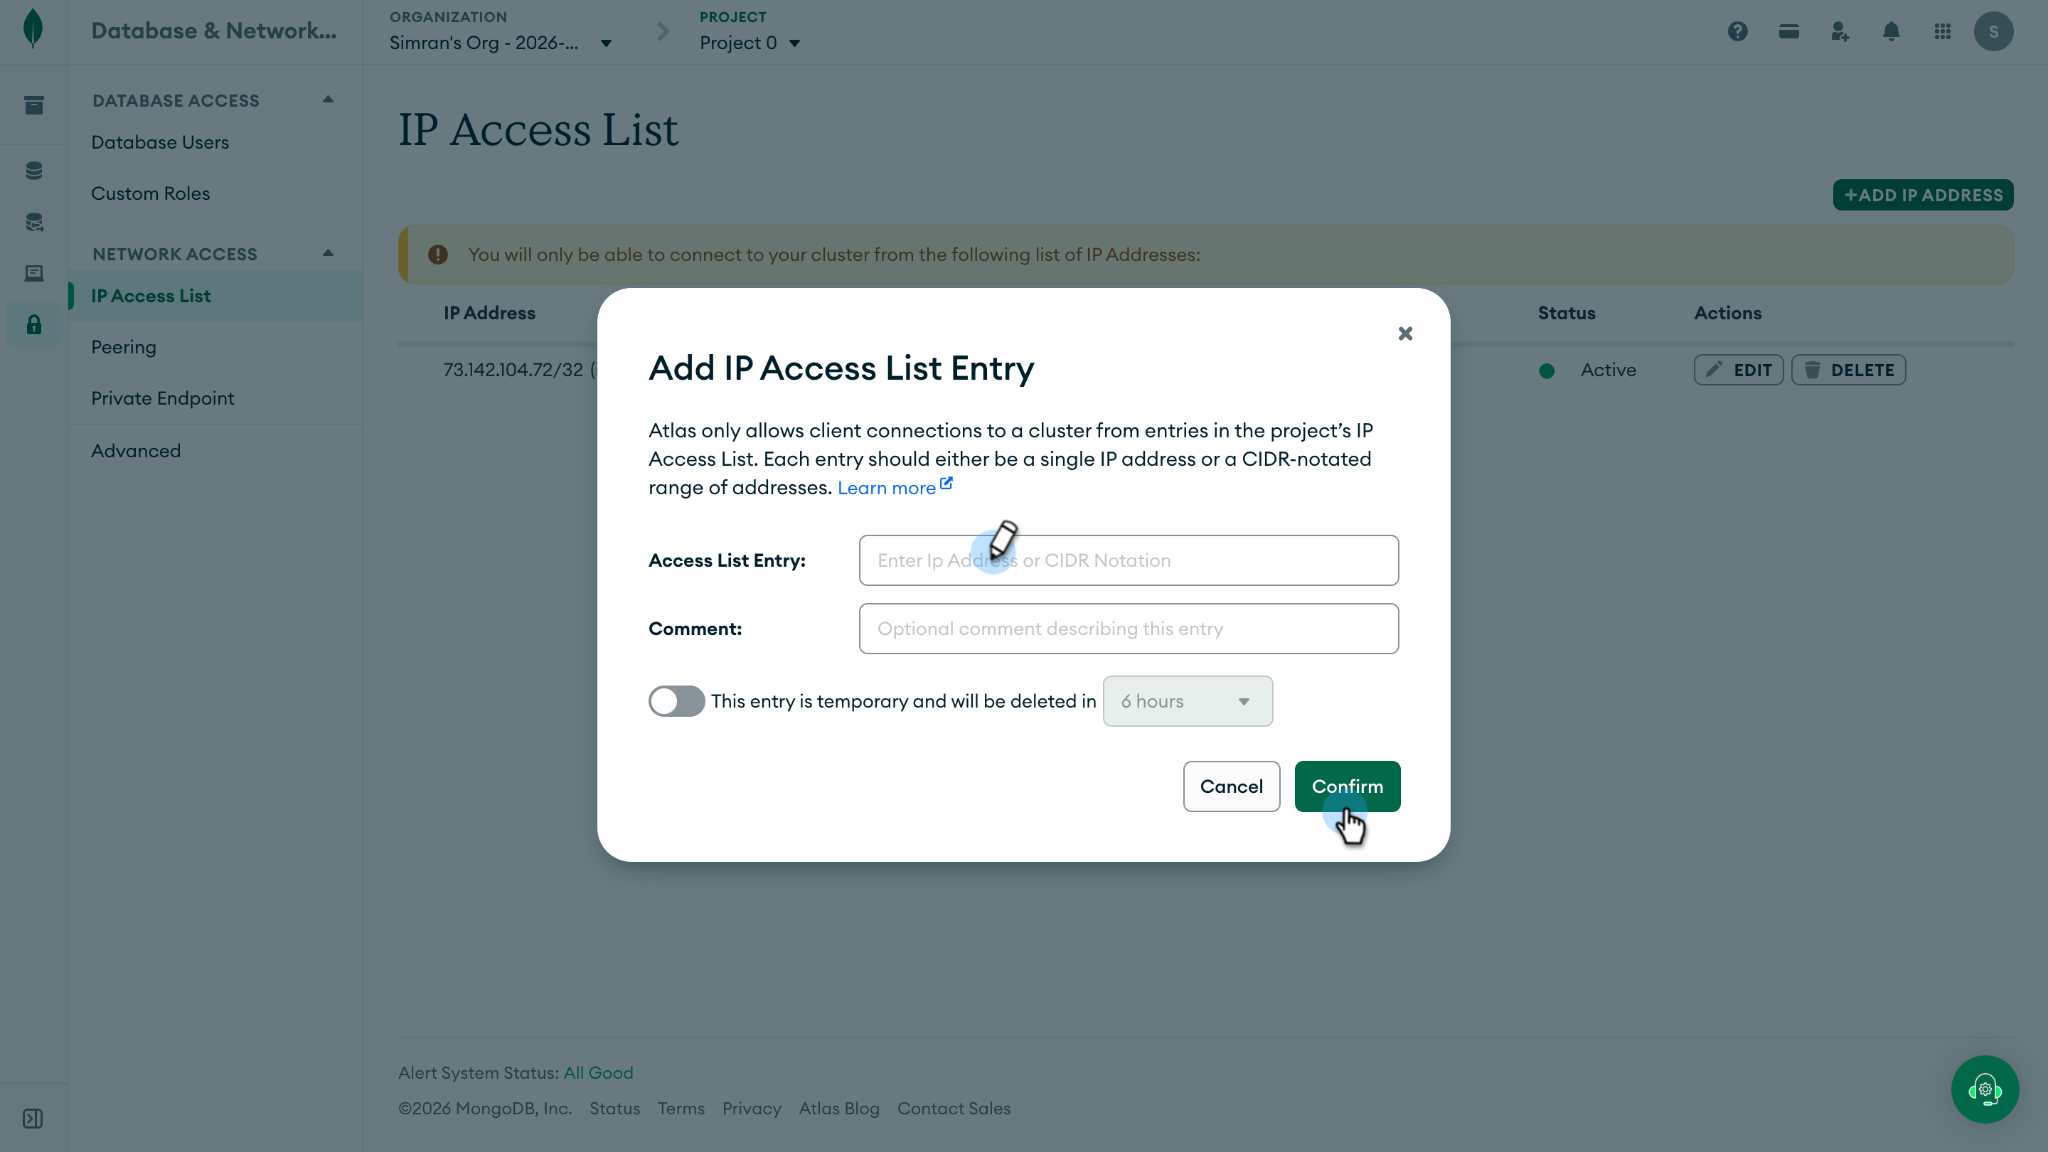The width and height of the screenshot is (2048, 1152).
Task: Focus the Access List Entry field
Action: click(x=1128, y=560)
